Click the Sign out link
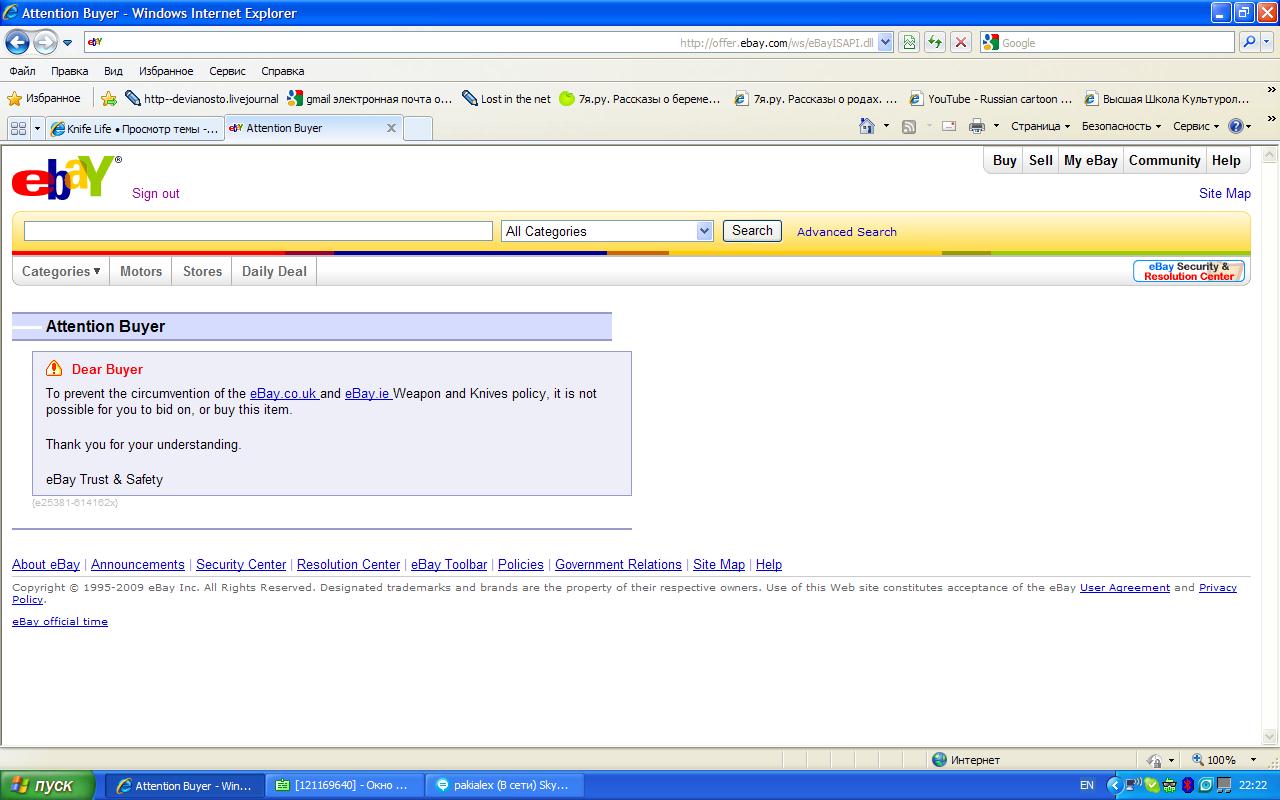This screenshot has width=1280, height=800. coord(156,193)
